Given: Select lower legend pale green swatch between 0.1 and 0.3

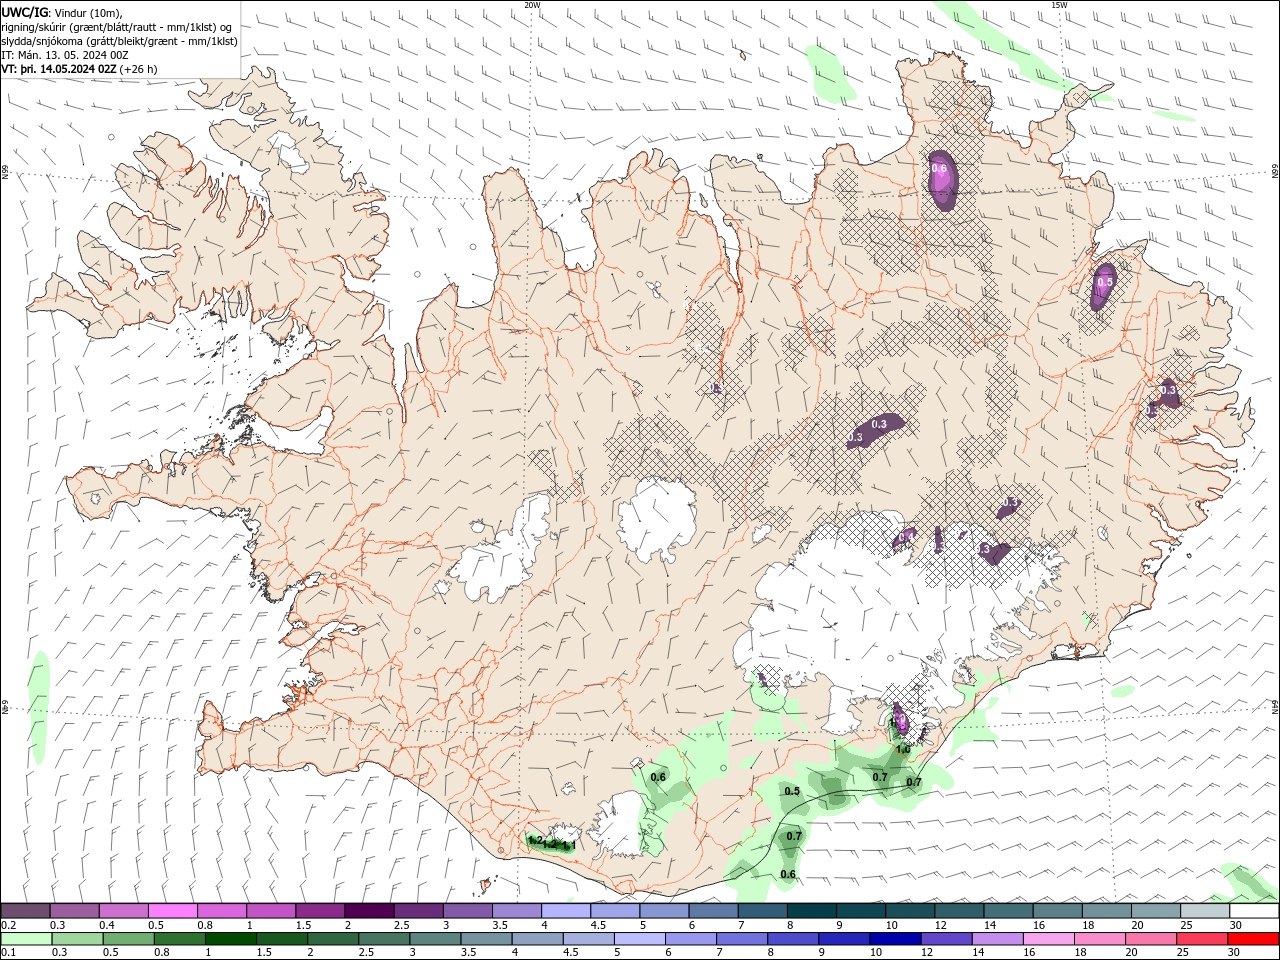Looking at the screenshot, I should 25,939.
